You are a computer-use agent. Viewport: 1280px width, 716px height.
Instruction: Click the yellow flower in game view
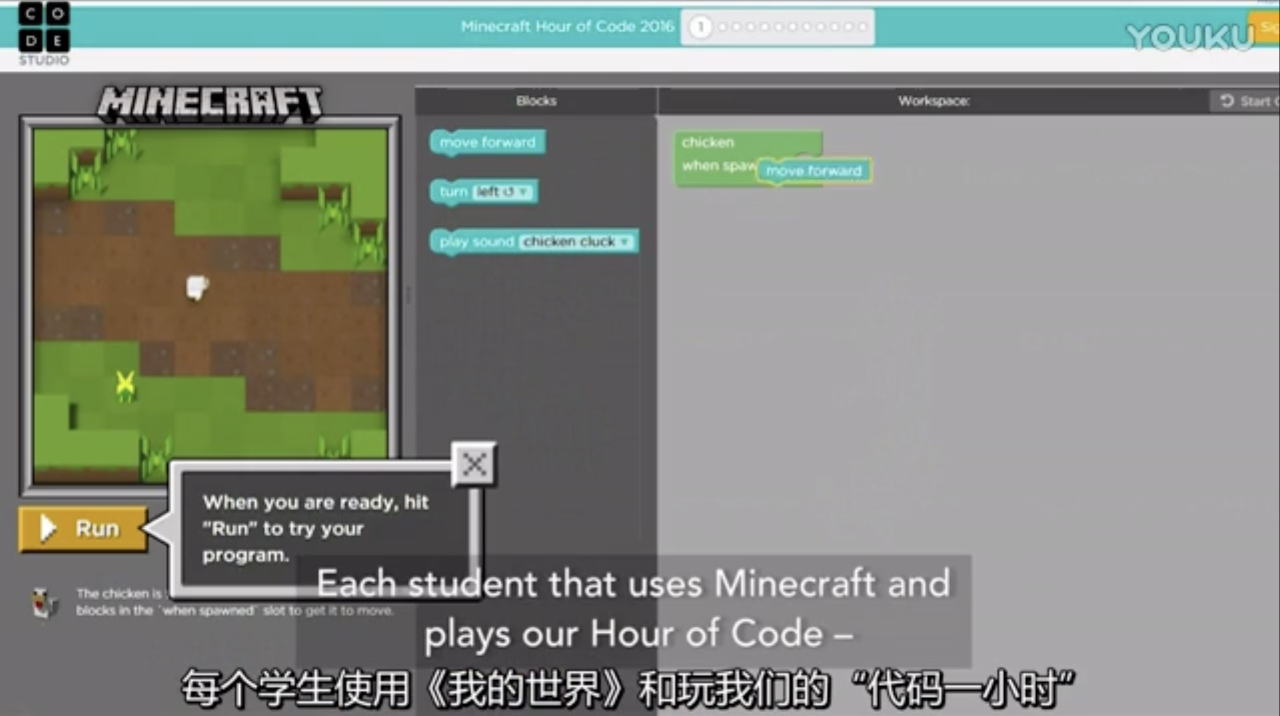click(124, 383)
